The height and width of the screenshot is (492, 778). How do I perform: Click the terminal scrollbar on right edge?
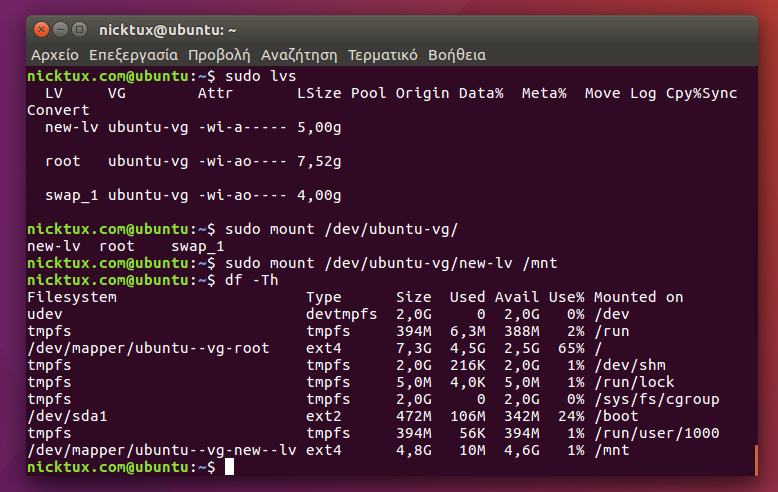click(755, 460)
